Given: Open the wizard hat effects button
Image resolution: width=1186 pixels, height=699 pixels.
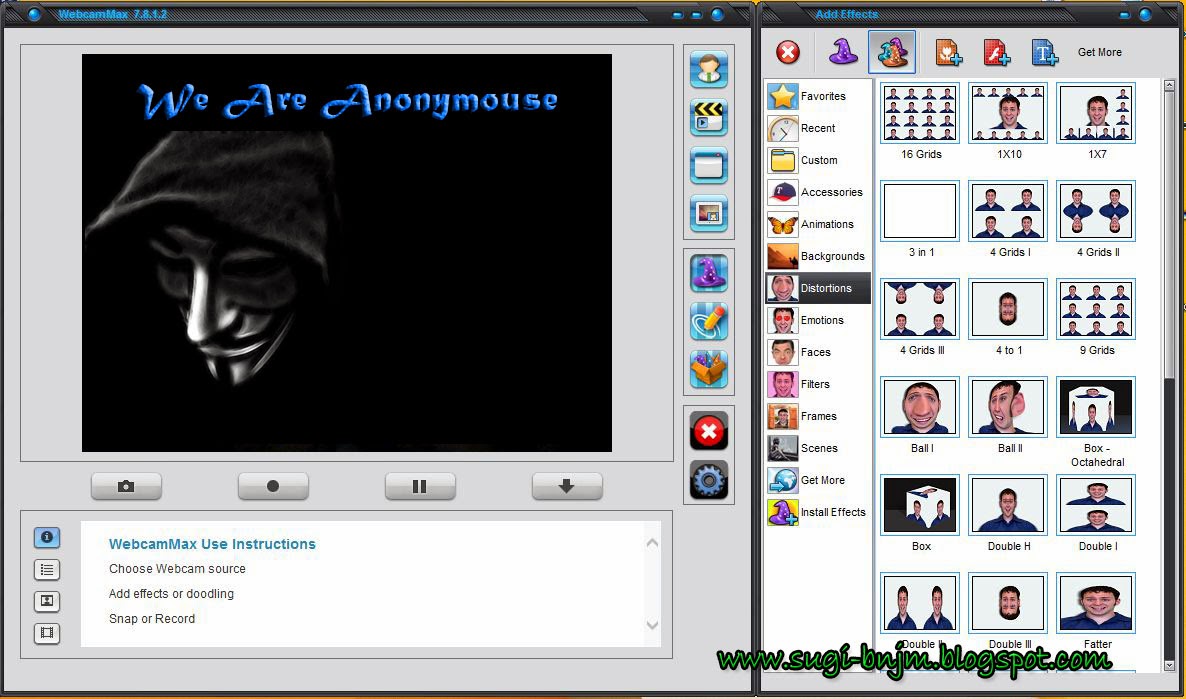Looking at the screenshot, I should [709, 272].
